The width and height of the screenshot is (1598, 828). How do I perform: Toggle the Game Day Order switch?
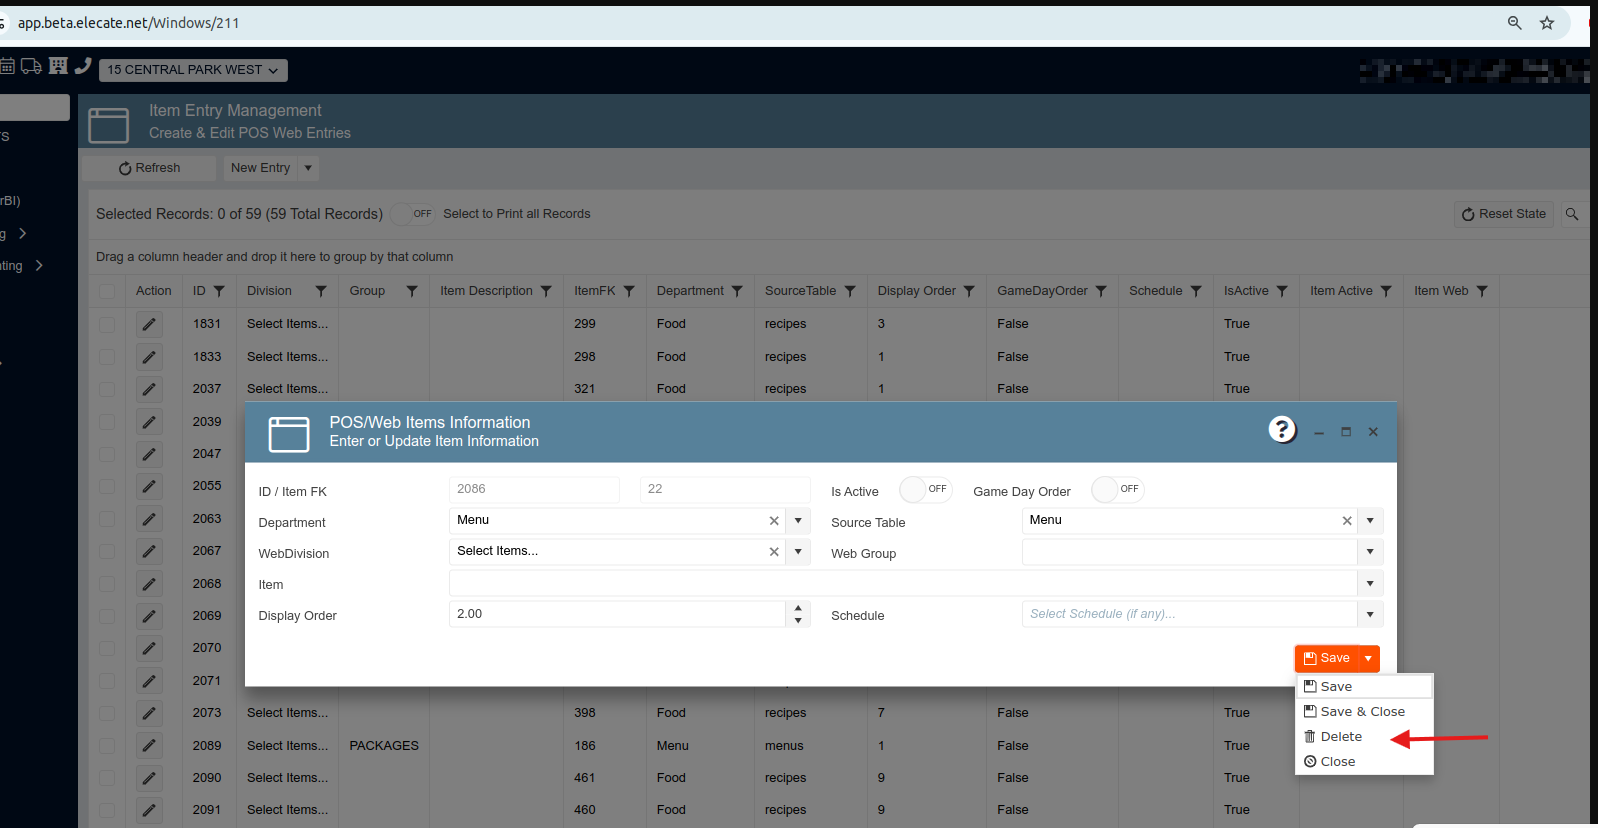(x=1117, y=490)
